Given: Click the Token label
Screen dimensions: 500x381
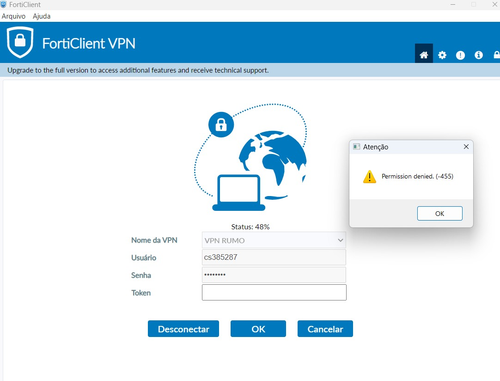Looking at the screenshot, I should (x=141, y=293).
